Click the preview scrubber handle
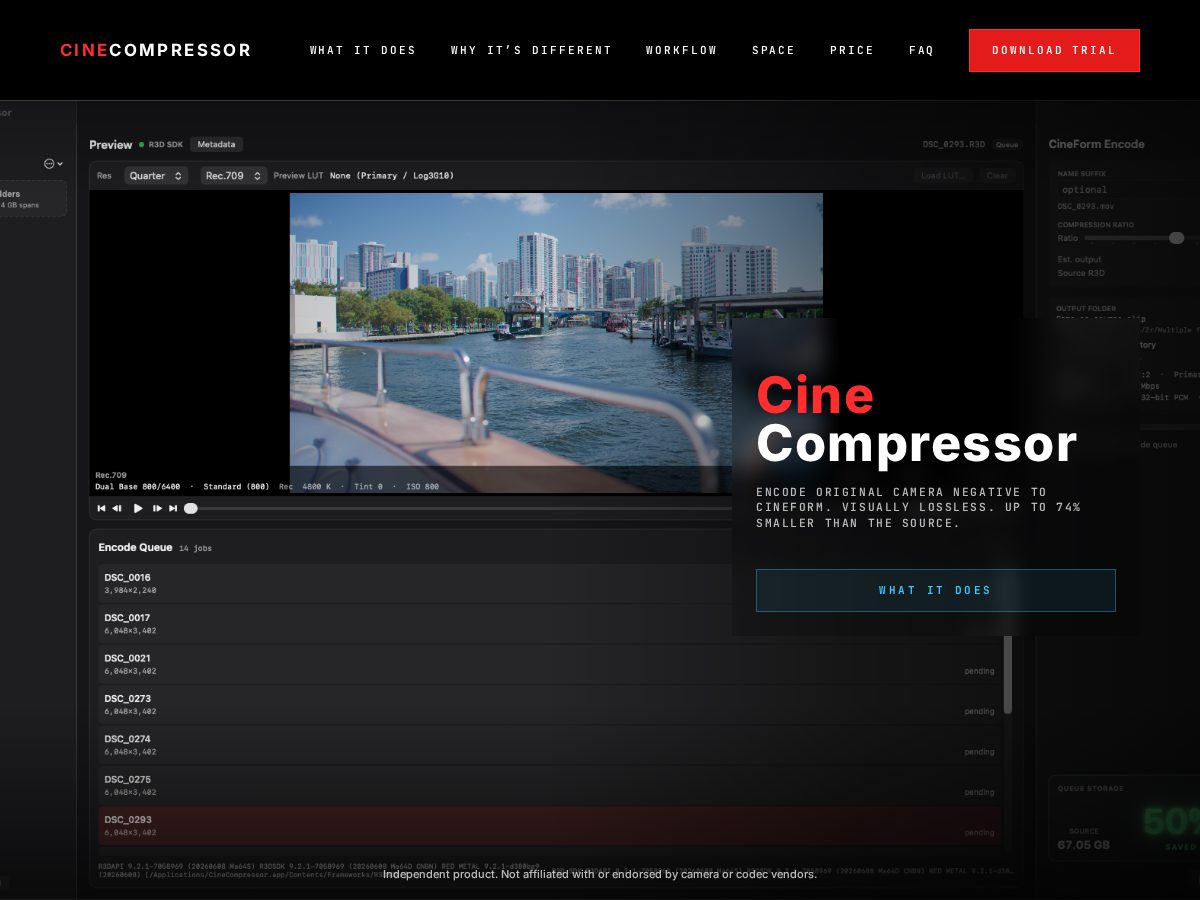Image resolution: width=1200 pixels, height=900 pixels. pyautogui.click(x=191, y=508)
